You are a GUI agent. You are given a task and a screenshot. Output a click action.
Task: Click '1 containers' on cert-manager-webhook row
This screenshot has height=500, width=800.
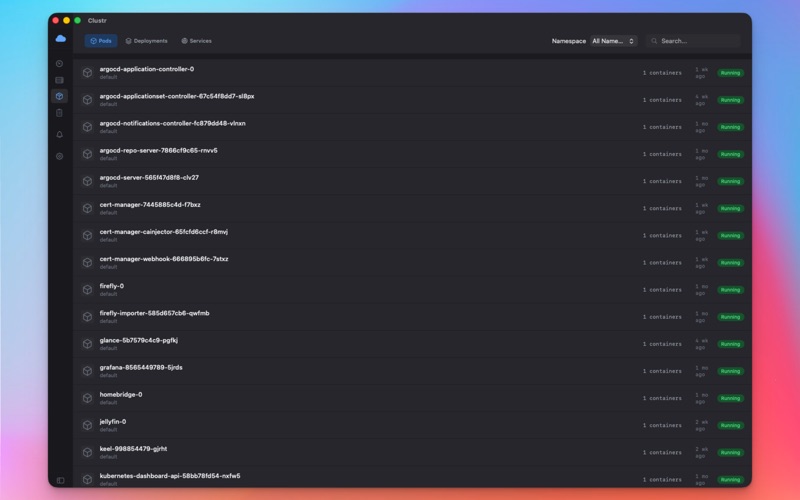tap(662, 263)
